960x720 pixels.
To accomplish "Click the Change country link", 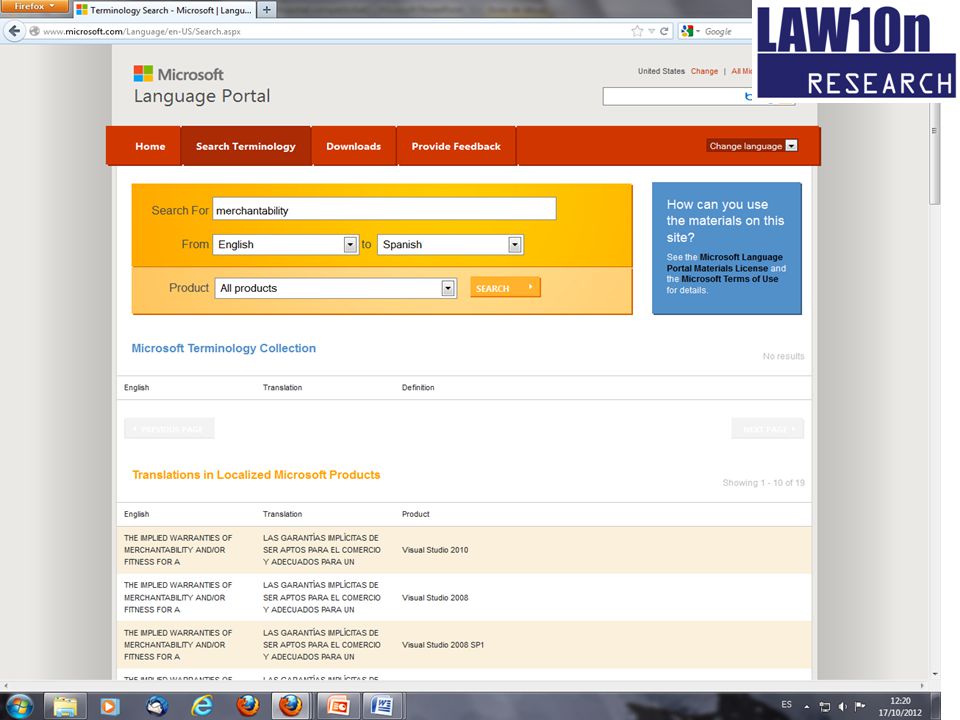I will (704, 71).
